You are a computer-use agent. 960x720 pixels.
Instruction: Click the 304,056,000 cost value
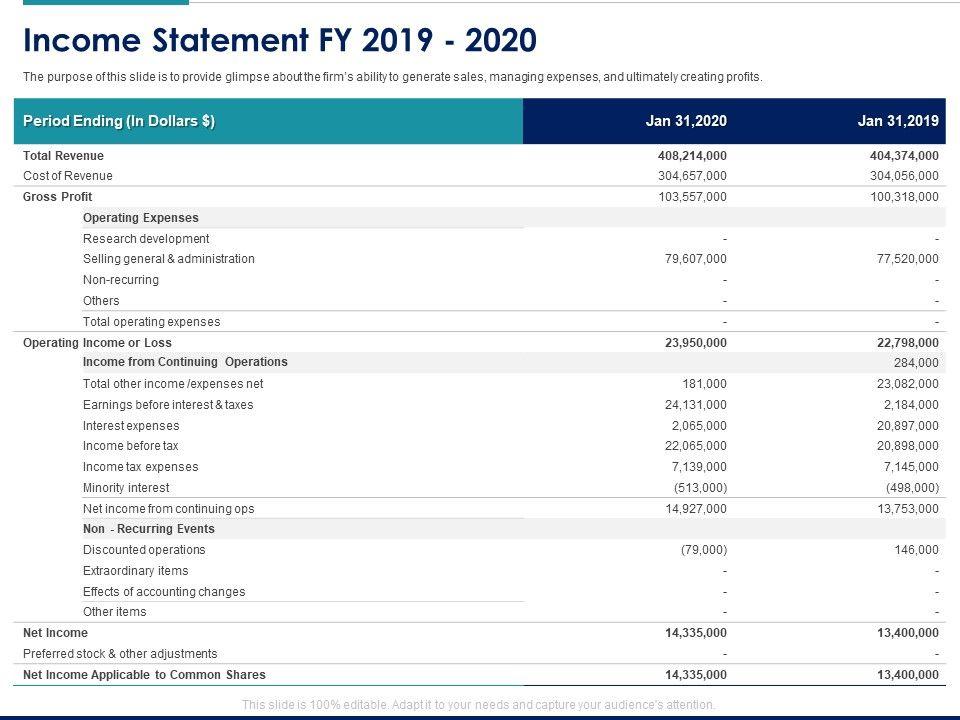904,176
